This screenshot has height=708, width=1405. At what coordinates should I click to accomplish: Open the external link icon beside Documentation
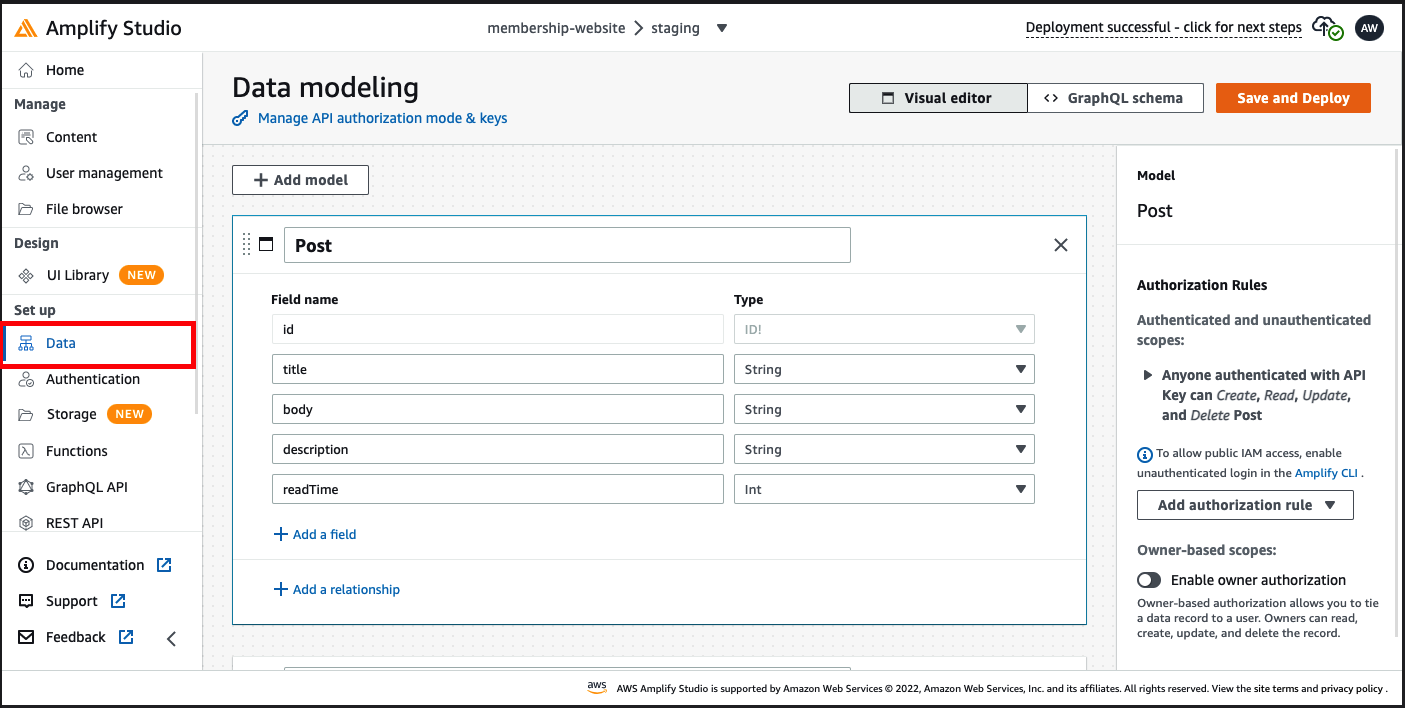click(164, 565)
